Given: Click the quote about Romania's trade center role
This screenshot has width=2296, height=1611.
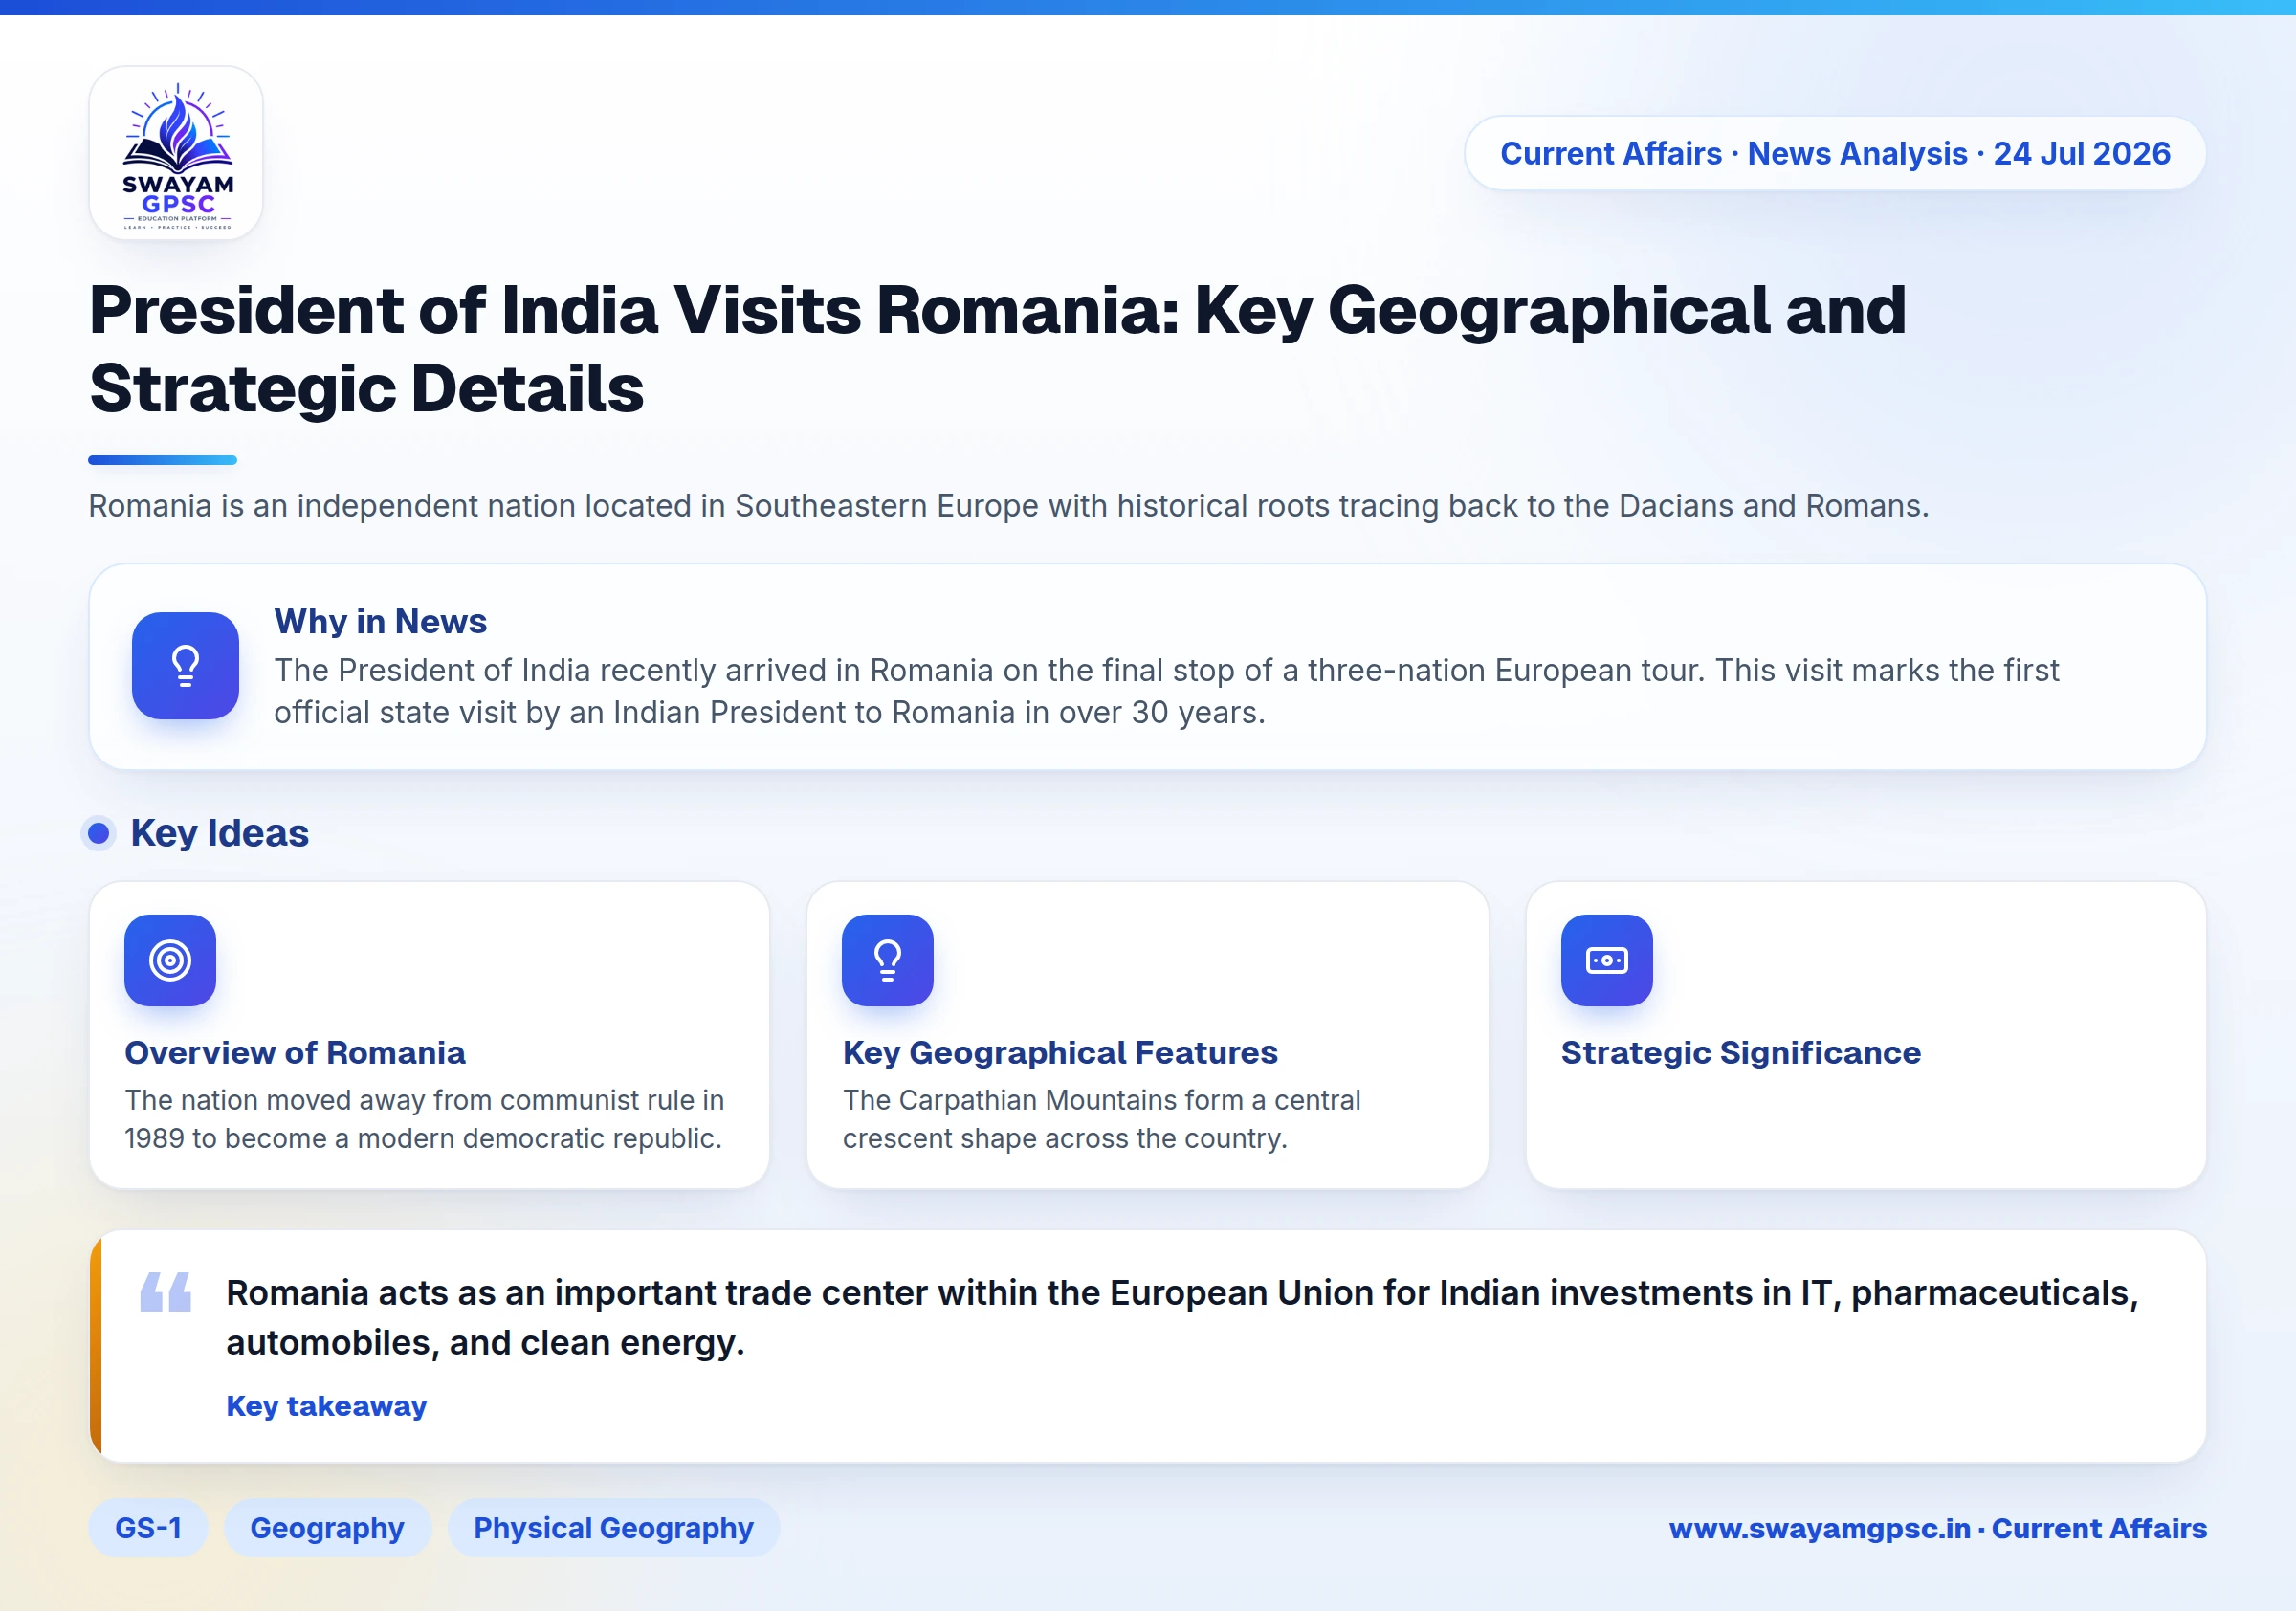Looking at the screenshot, I should click(1182, 1318).
